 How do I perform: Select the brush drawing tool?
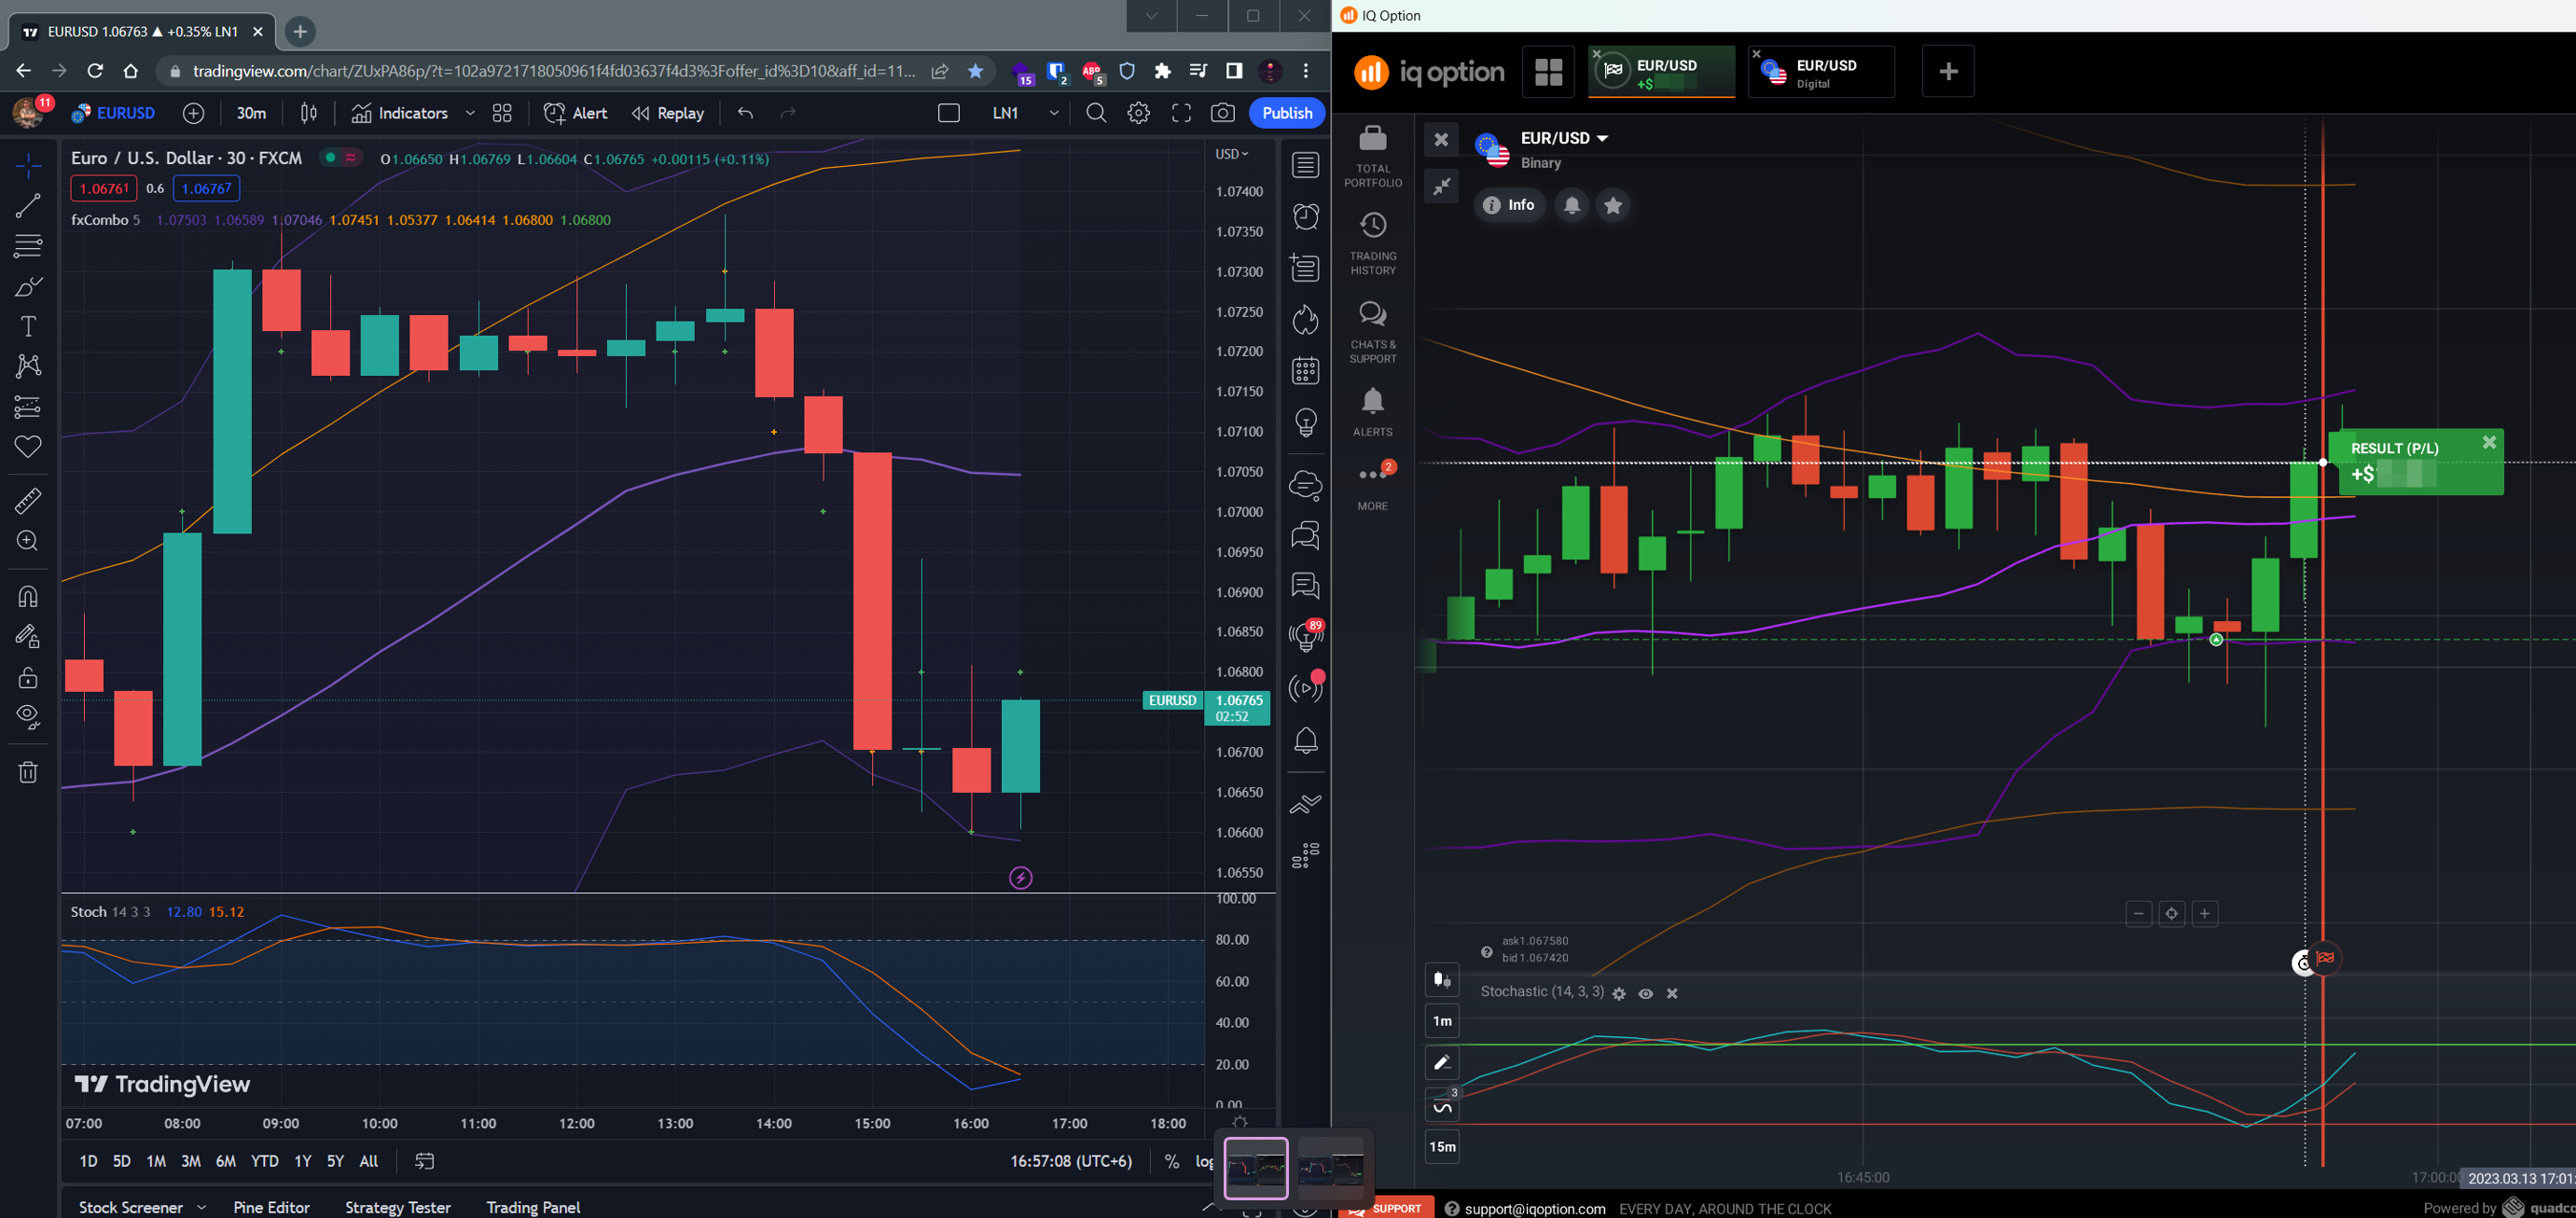[28, 287]
